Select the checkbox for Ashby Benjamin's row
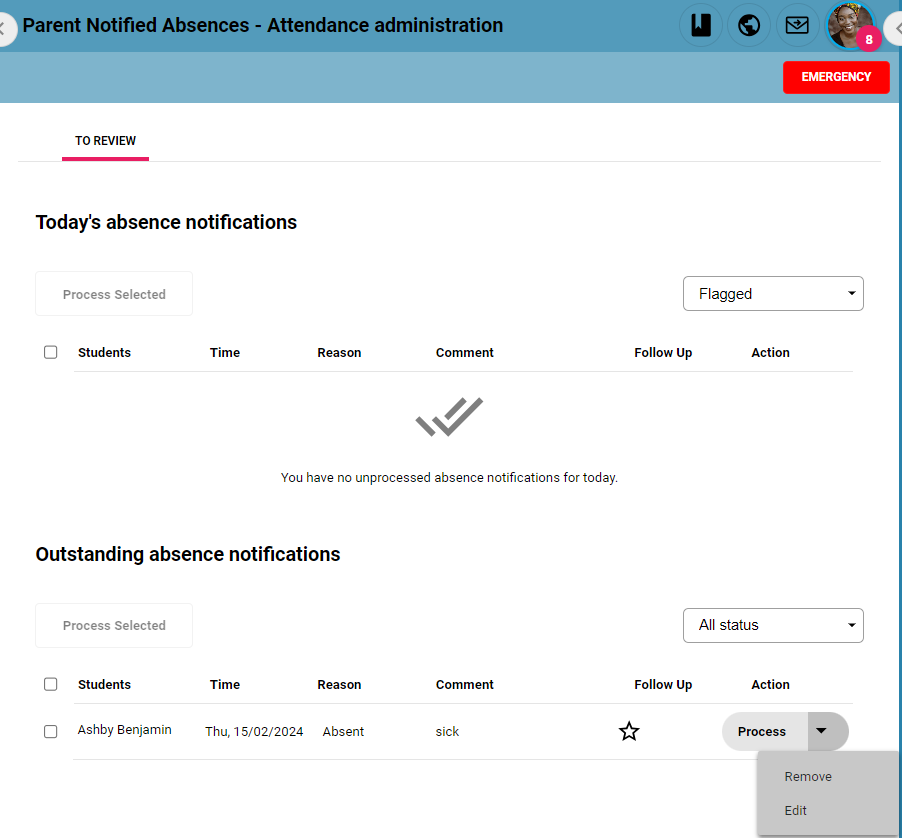The width and height of the screenshot is (902, 838). pyautogui.click(x=51, y=731)
